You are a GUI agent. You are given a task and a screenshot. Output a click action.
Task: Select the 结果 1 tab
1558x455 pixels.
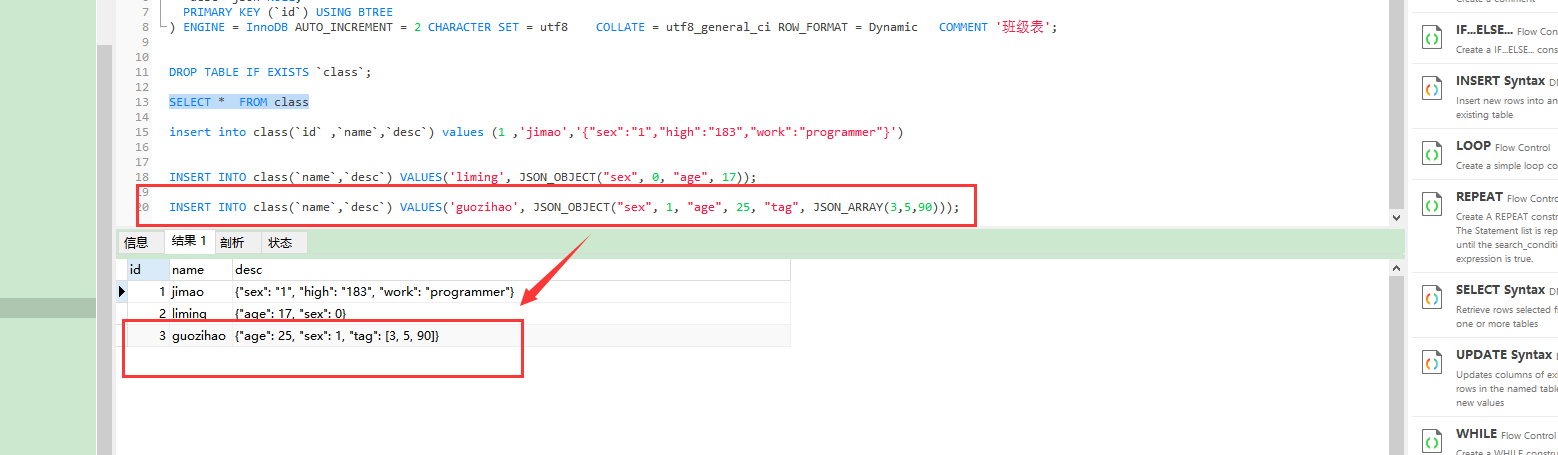point(188,241)
